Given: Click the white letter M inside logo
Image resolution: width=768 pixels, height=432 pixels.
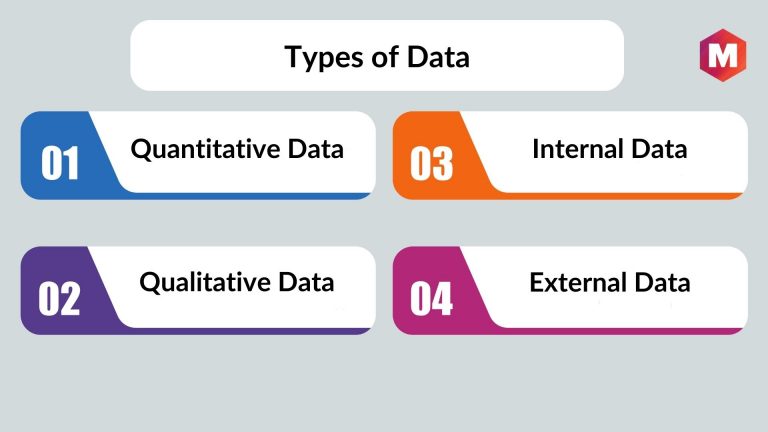Looking at the screenshot, I should pos(723,55).
